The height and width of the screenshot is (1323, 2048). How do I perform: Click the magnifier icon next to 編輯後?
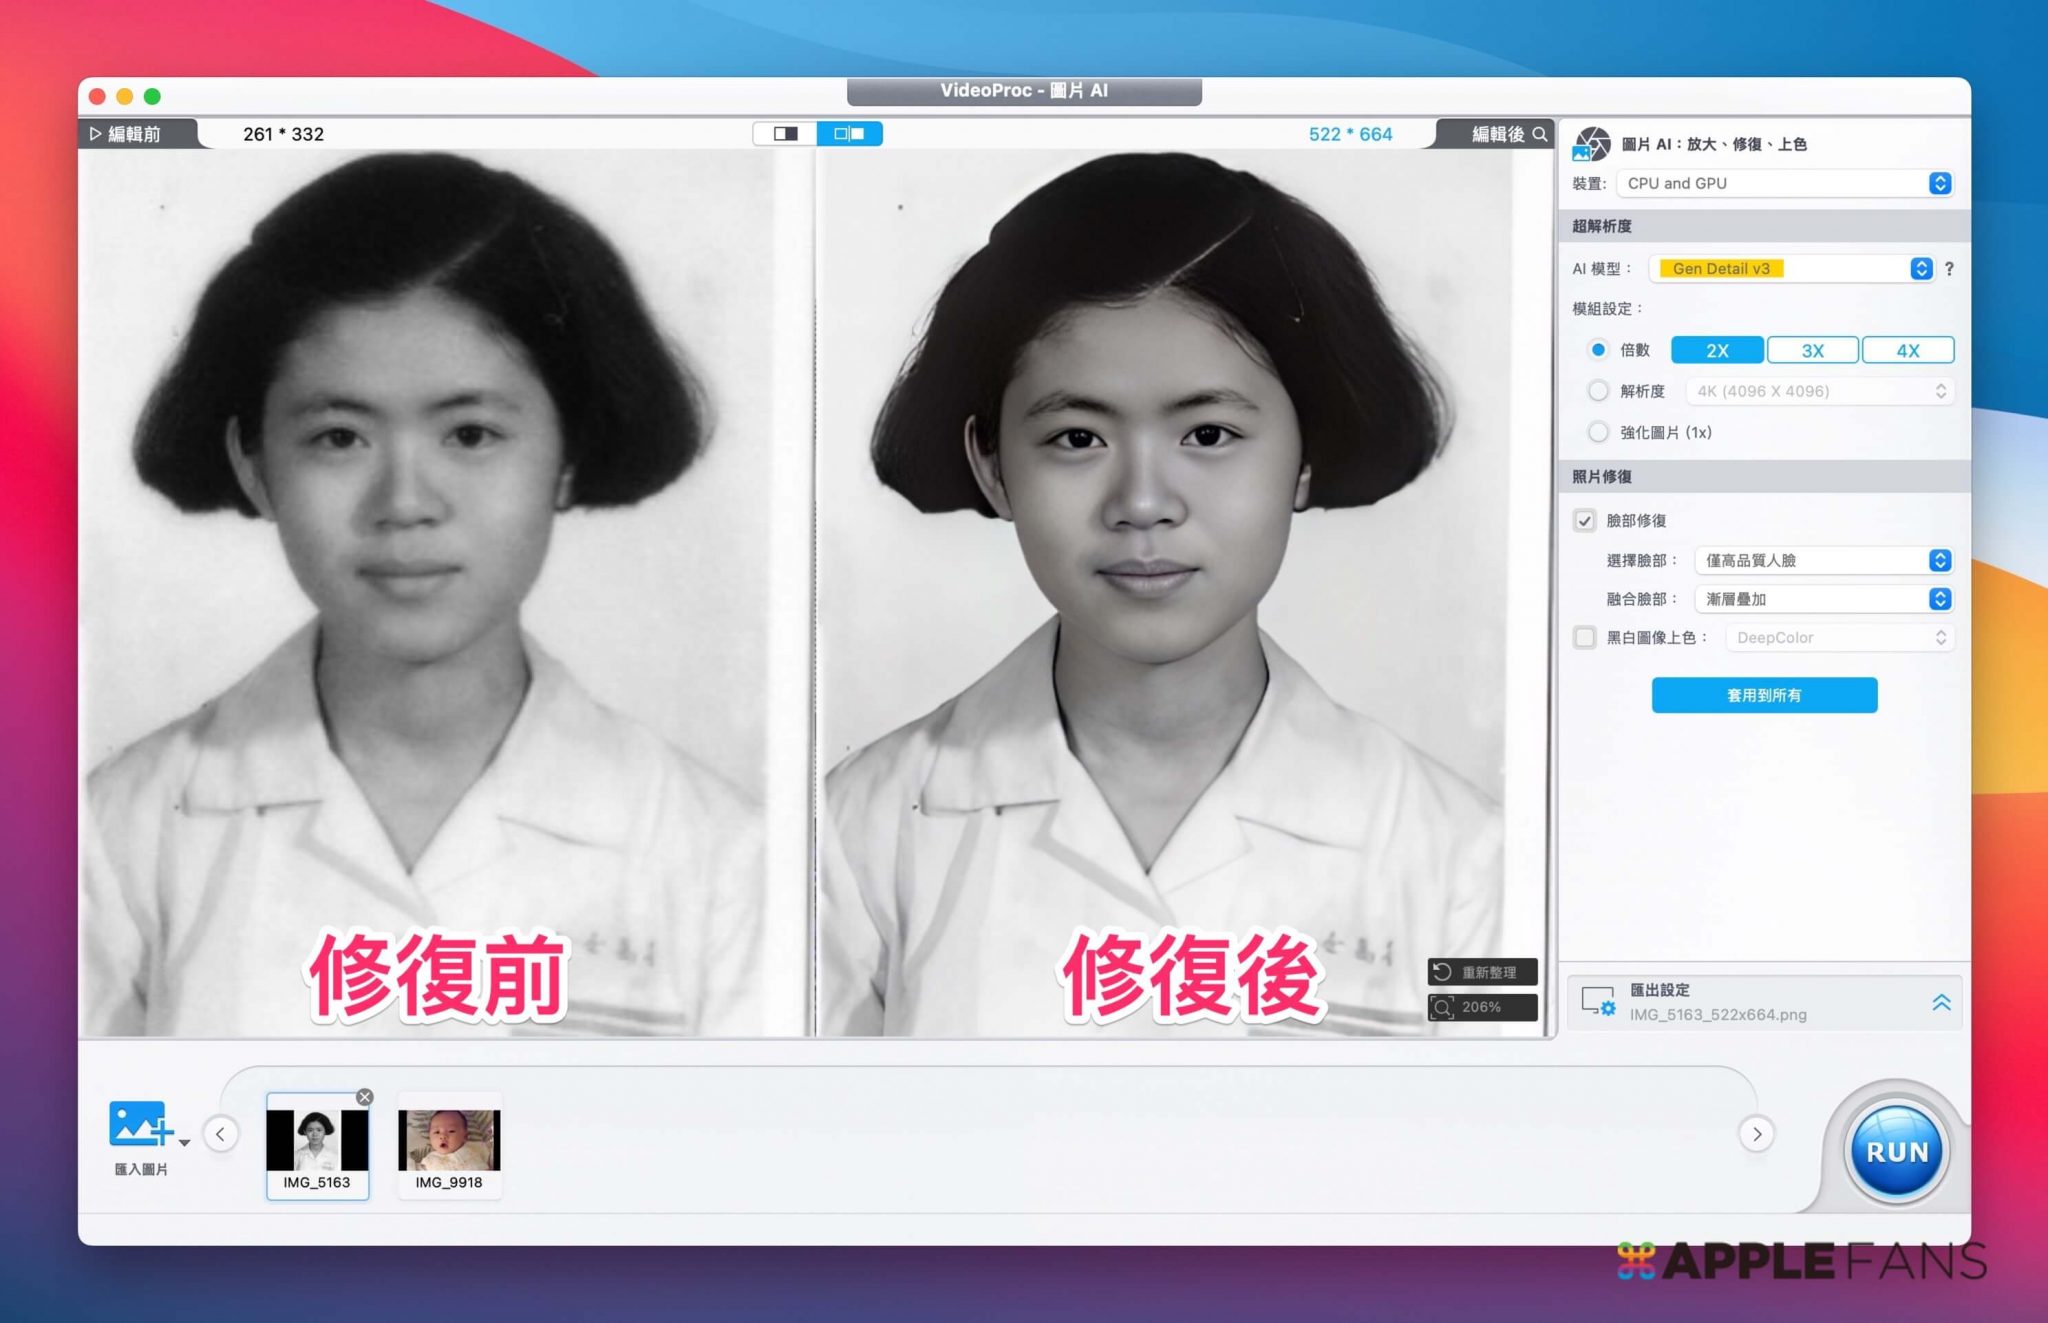[x=1540, y=134]
